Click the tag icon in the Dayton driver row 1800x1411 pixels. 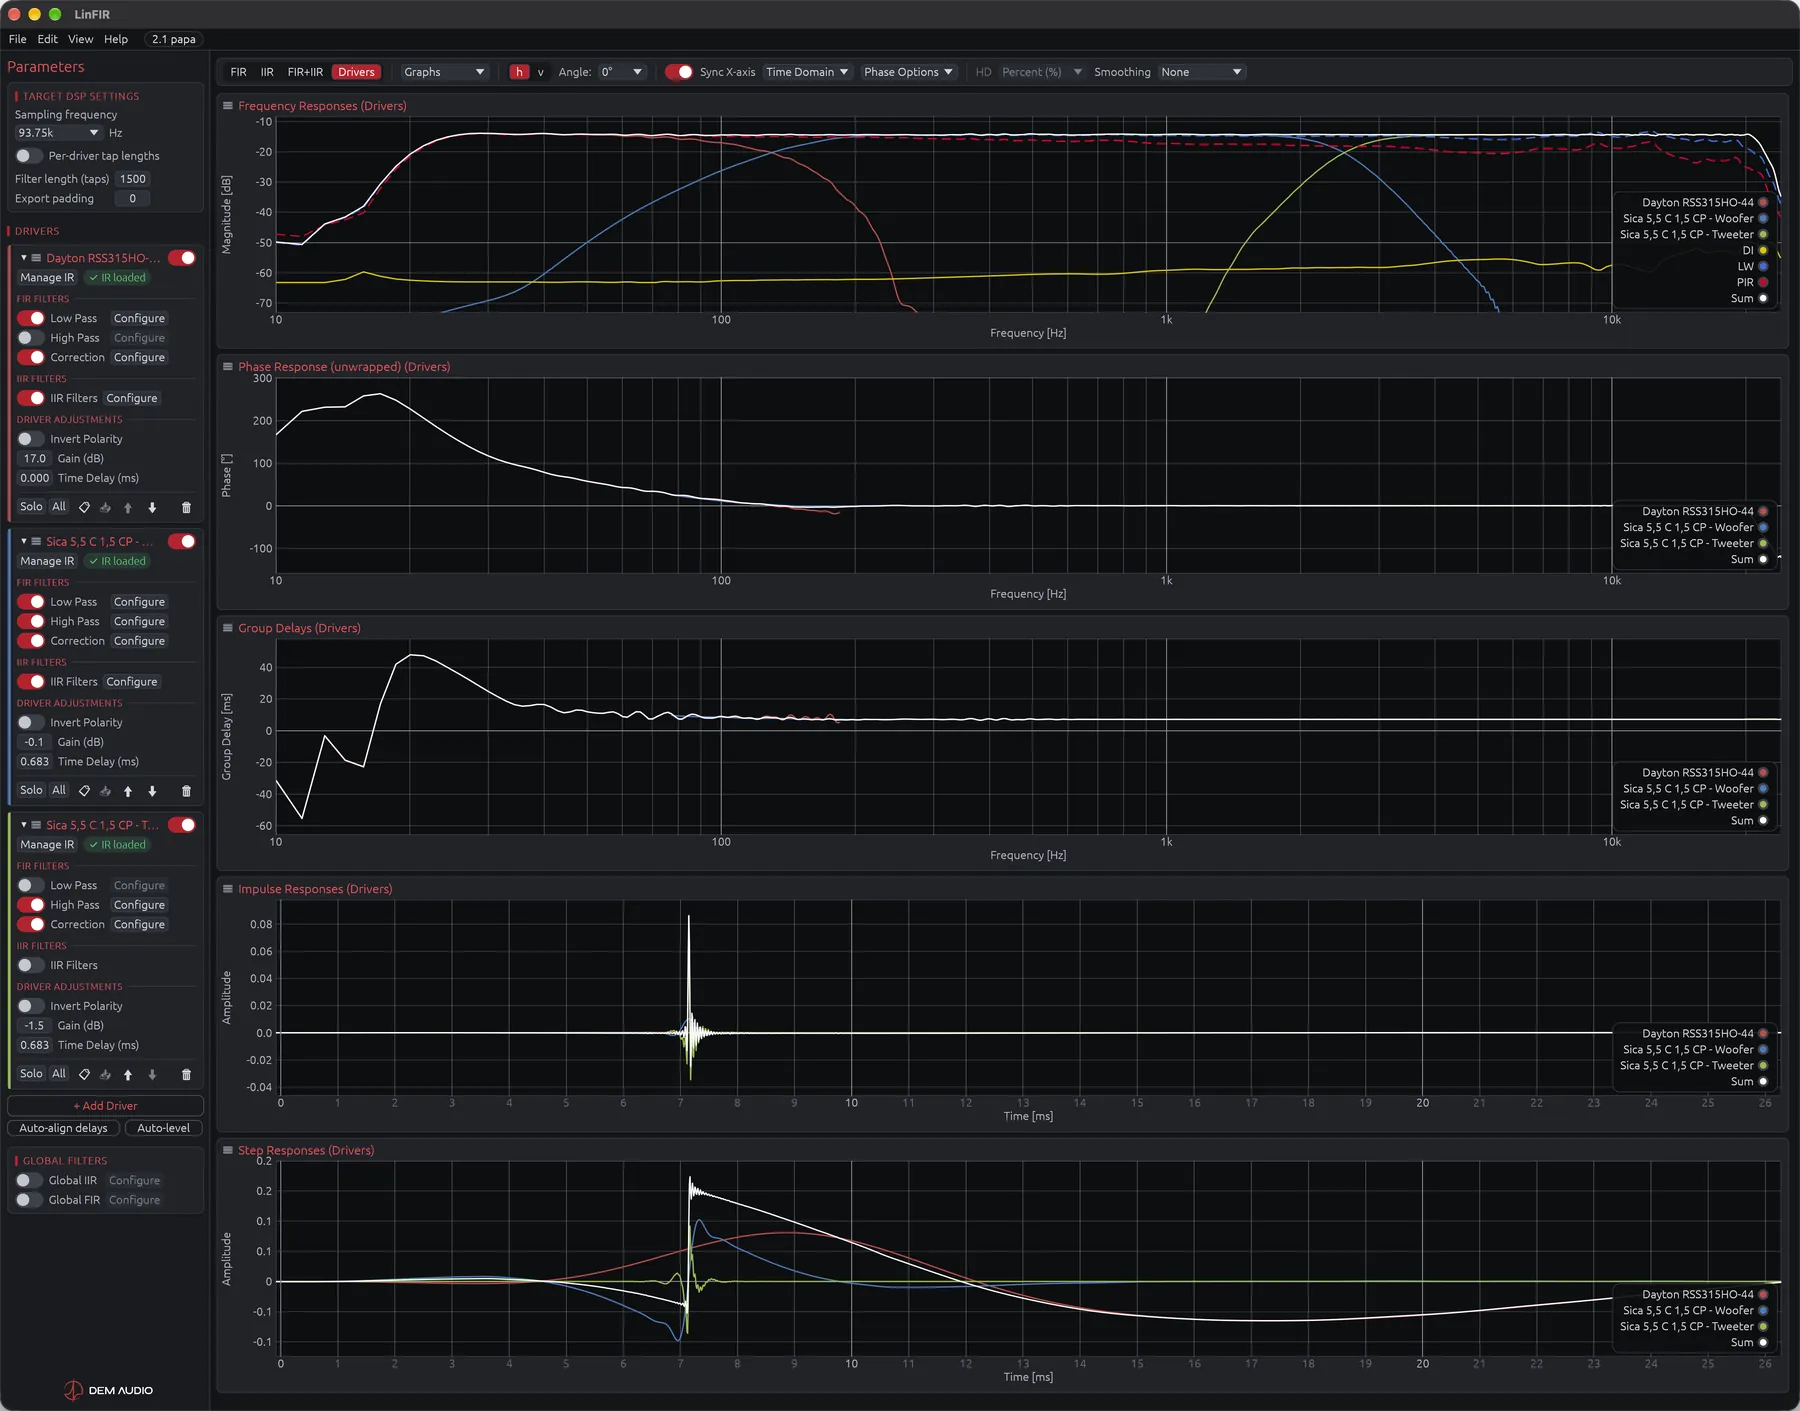[x=84, y=507]
